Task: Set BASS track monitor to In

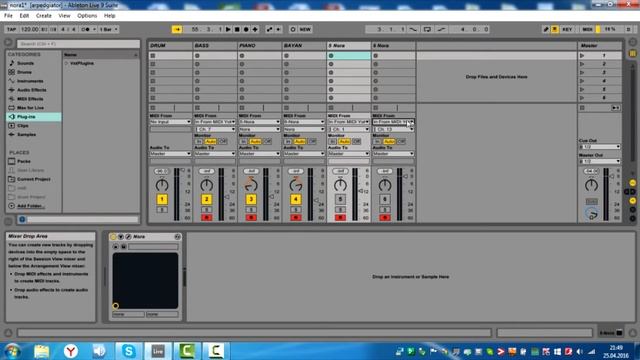Action: 198,141
